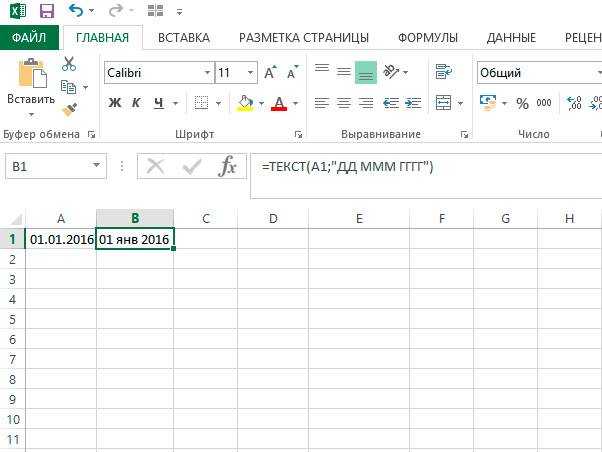602x452 pixels.
Task: Toggle underline Ч formatting
Action: [159, 103]
